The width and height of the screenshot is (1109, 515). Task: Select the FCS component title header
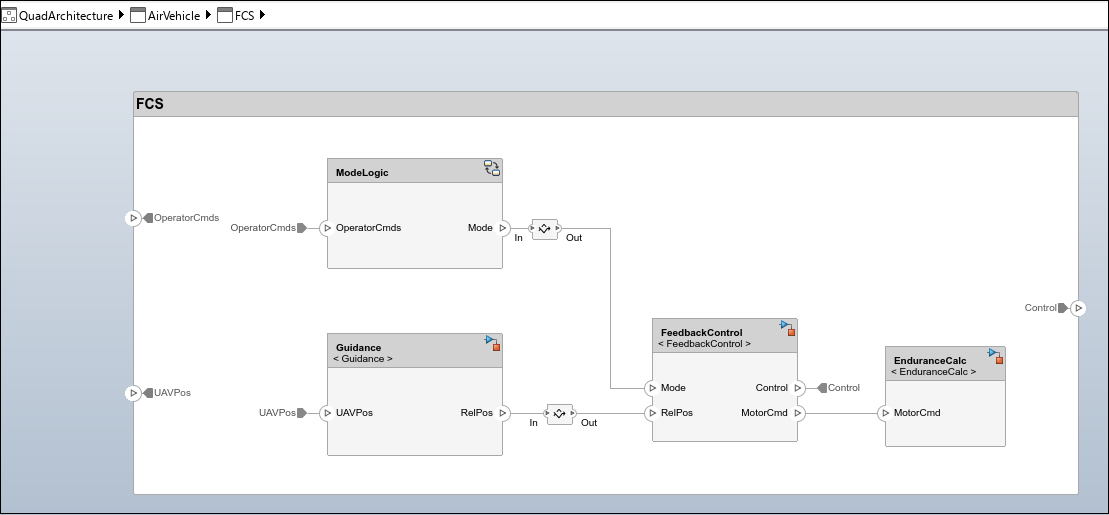point(605,104)
